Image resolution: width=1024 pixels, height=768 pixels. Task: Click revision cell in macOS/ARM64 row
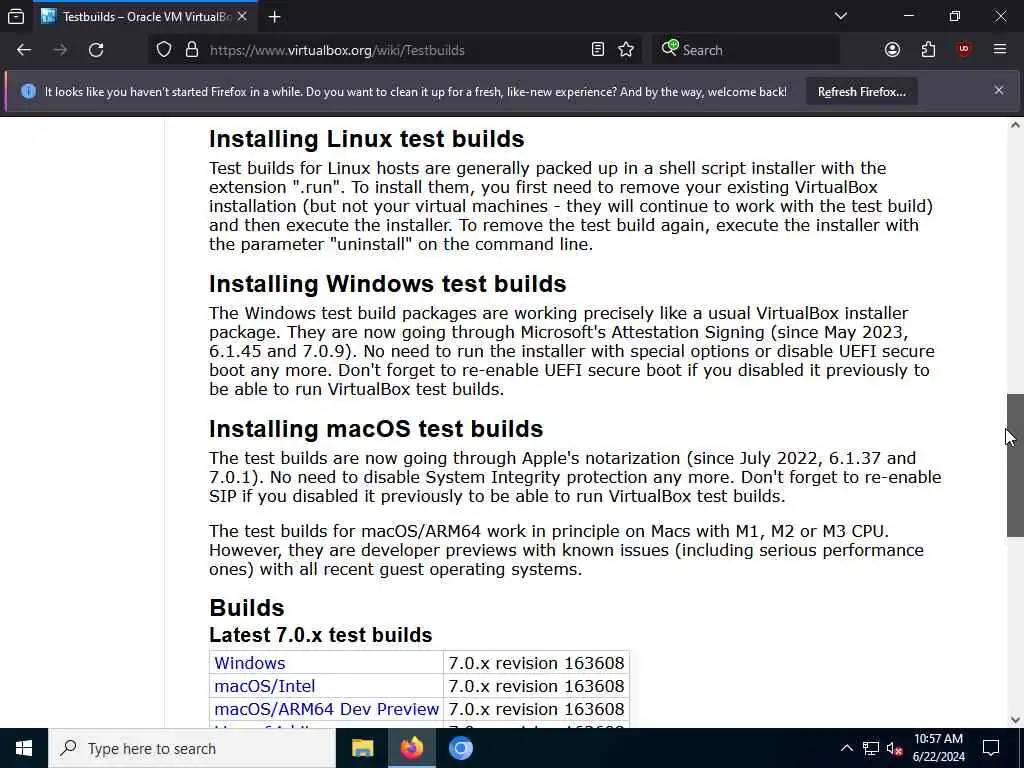tap(536, 709)
